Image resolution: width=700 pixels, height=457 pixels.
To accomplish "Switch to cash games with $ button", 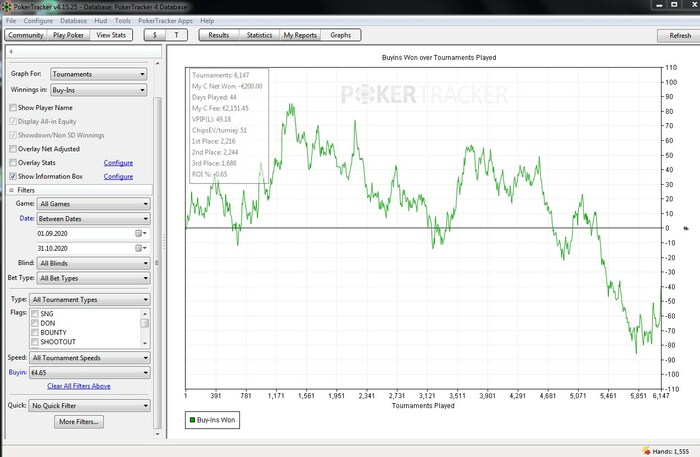I will [155, 35].
